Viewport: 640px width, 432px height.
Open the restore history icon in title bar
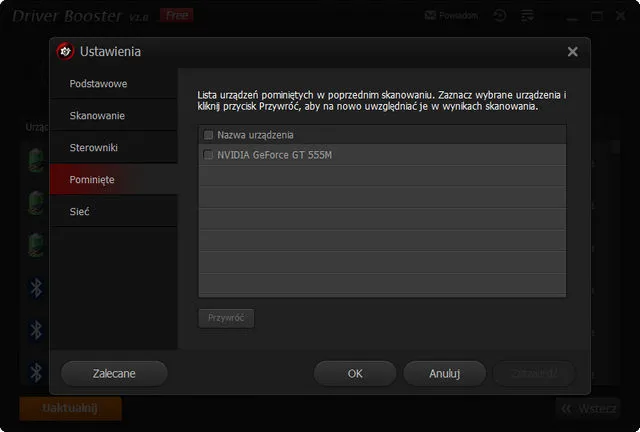500,16
